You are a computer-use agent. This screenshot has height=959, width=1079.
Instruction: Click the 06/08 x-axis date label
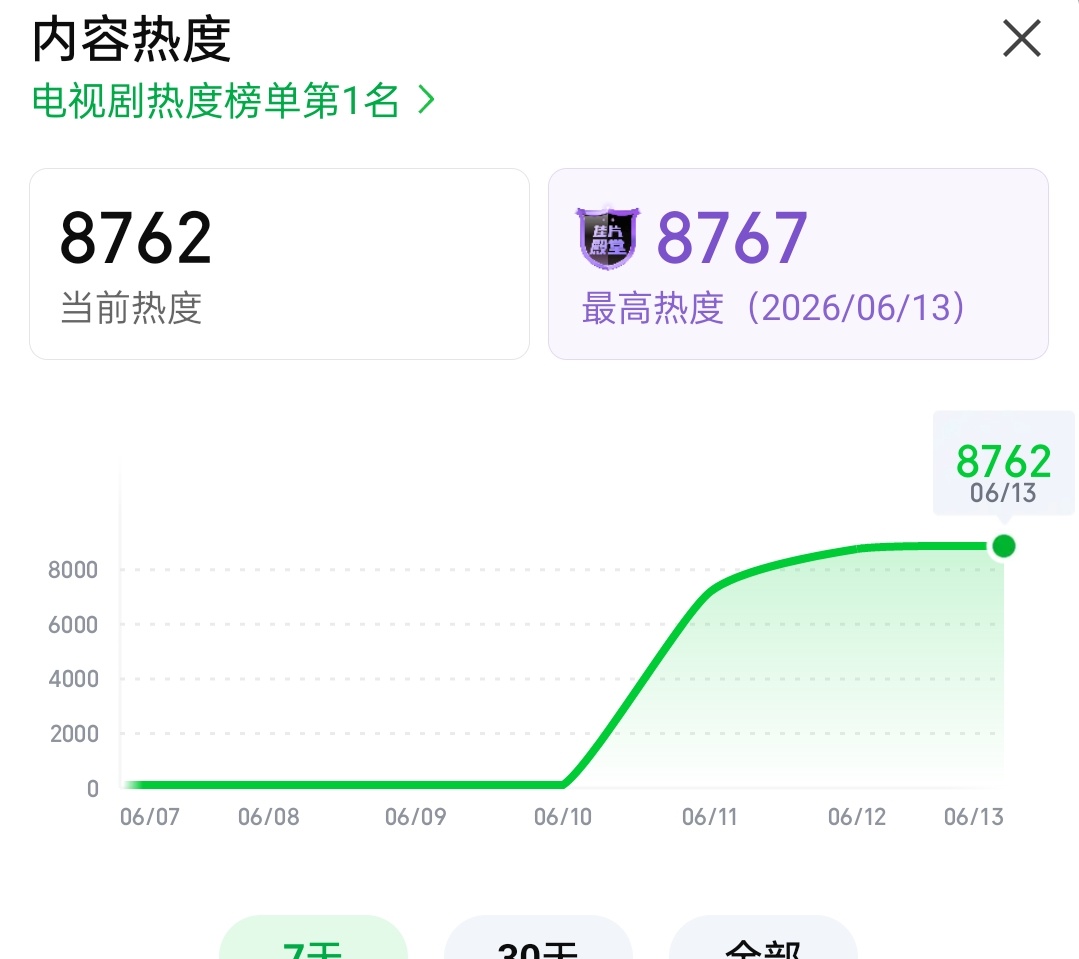pos(269,817)
